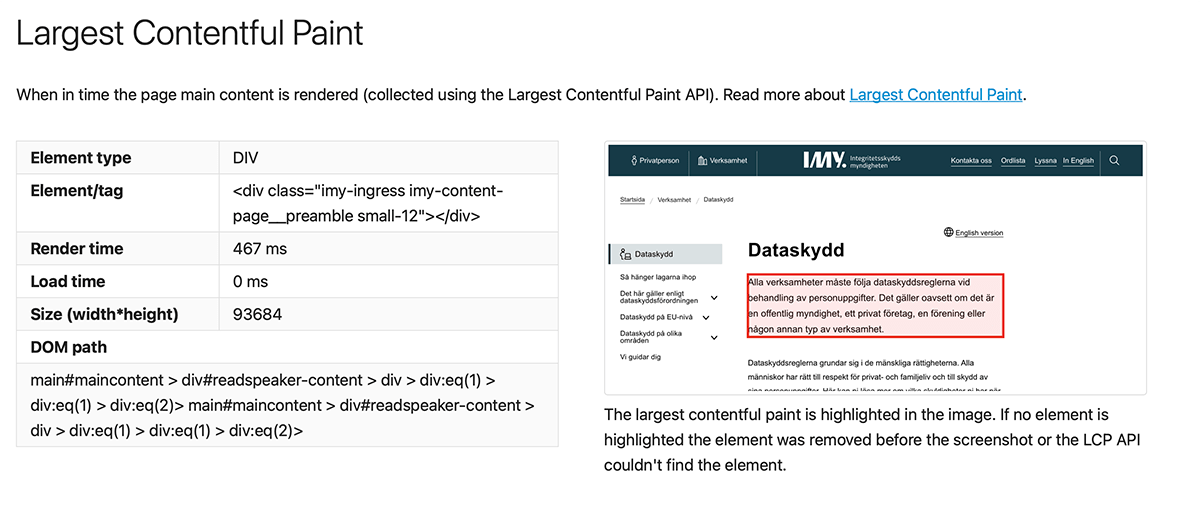Click the search magnifier icon in IMY header

1115,160
